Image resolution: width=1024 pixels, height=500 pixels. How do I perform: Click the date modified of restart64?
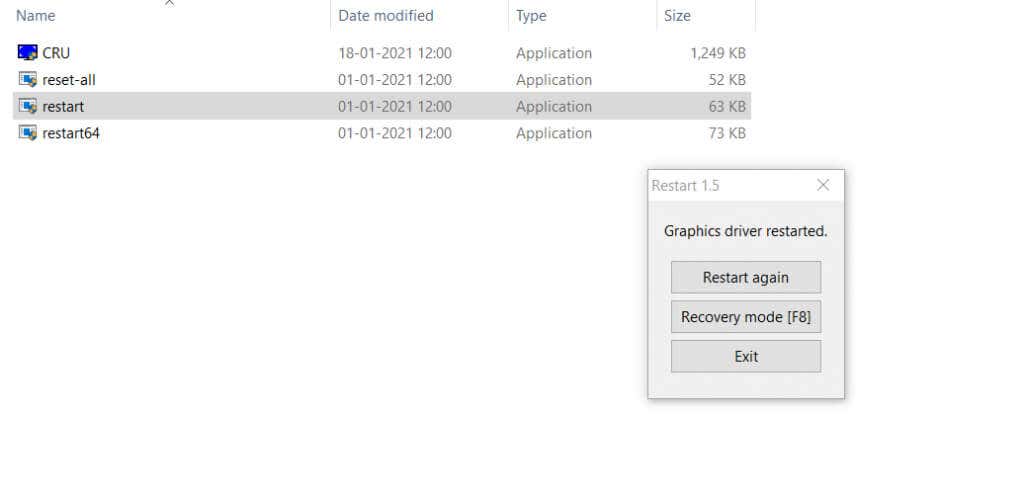click(394, 133)
